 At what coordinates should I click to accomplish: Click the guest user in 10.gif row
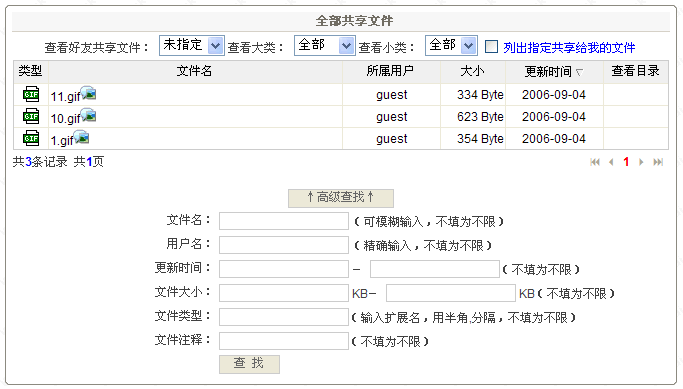[392, 117]
